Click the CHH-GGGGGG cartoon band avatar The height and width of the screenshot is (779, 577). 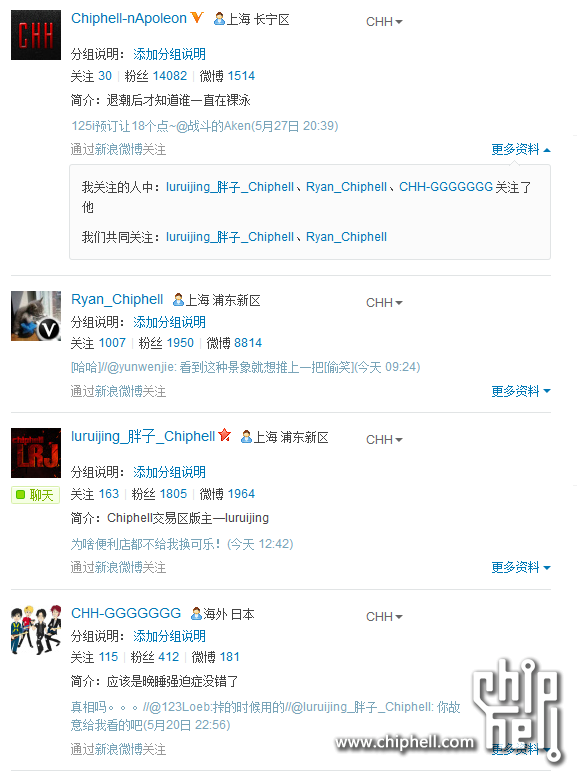click(36, 629)
